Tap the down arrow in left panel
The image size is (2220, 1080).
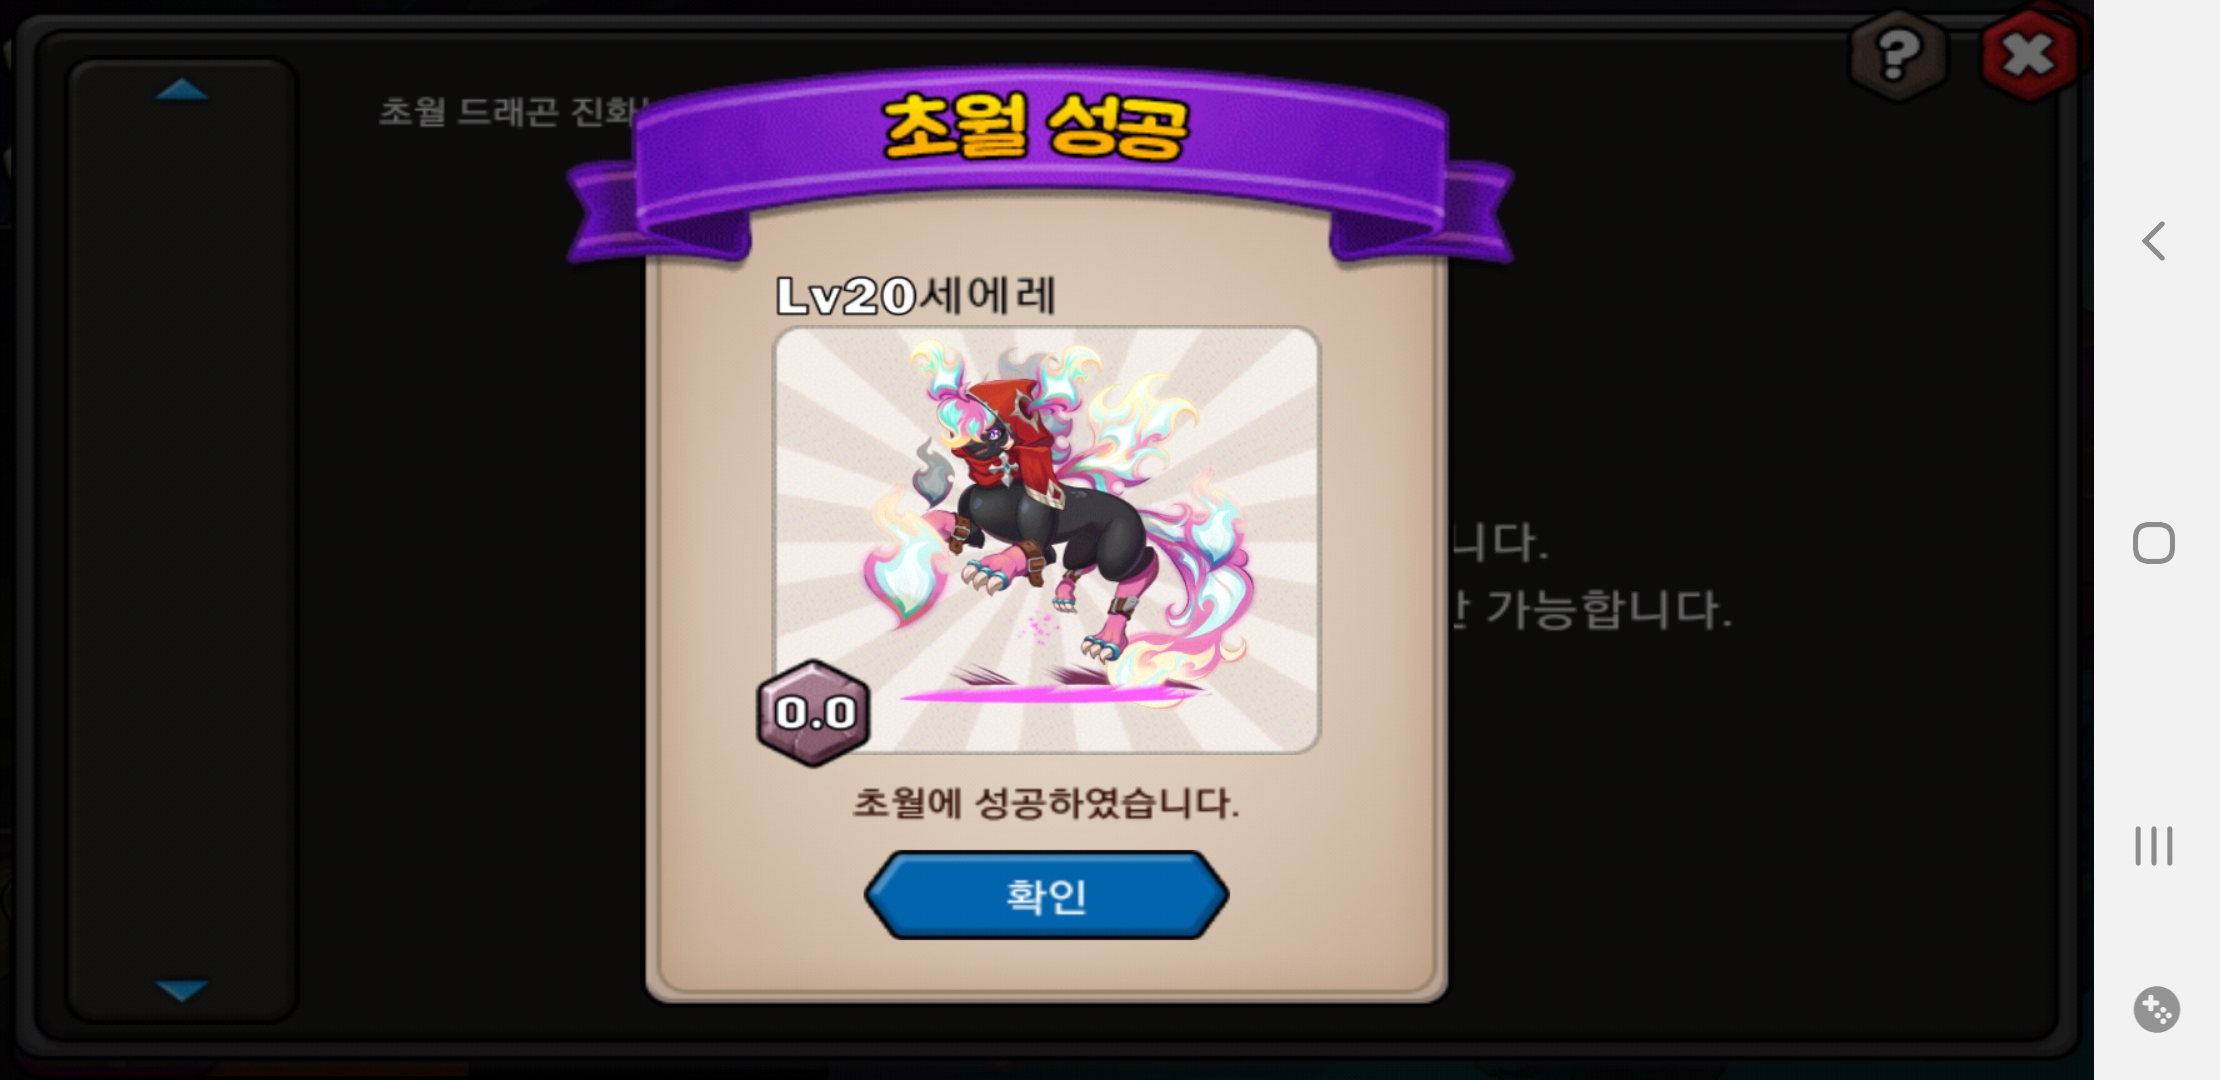point(182,990)
